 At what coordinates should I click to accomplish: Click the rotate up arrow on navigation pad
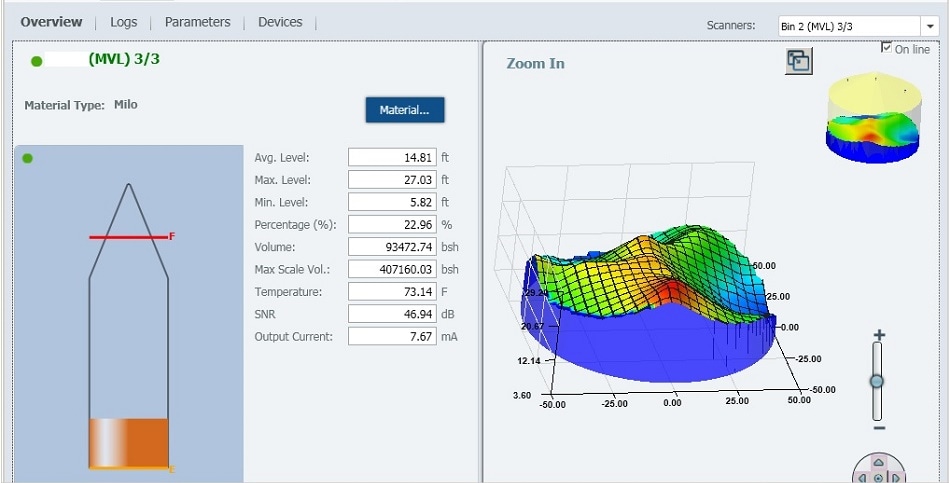click(879, 462)
